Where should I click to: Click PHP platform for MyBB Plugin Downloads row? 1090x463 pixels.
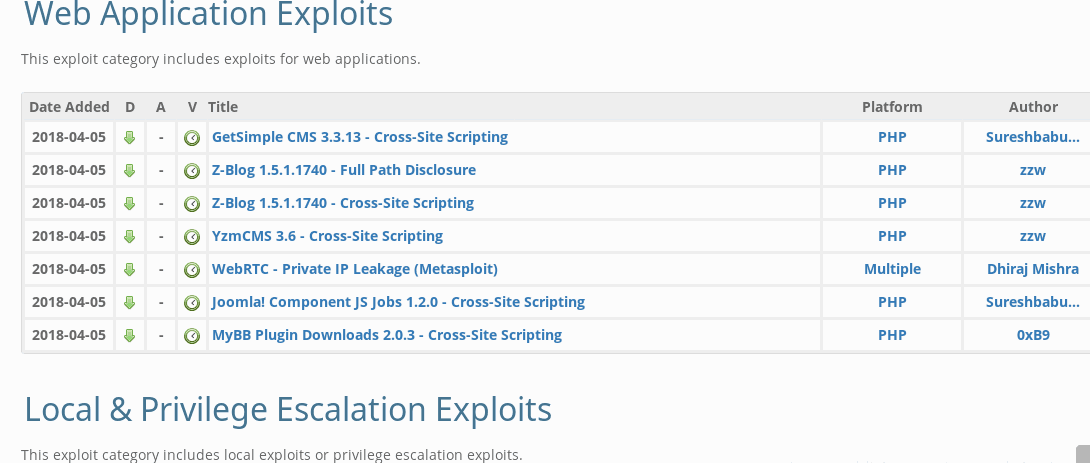[892, 335]
